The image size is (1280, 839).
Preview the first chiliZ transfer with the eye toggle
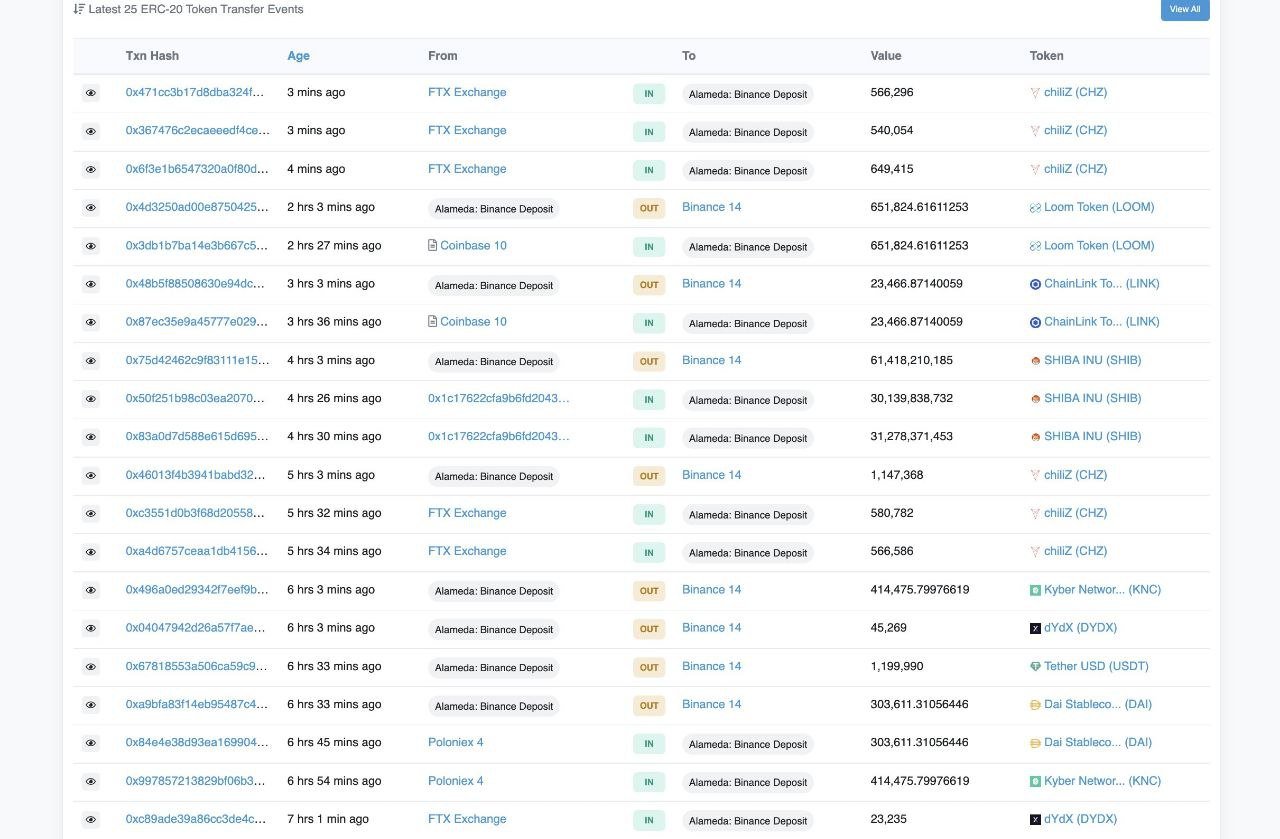tap(91, 92)
